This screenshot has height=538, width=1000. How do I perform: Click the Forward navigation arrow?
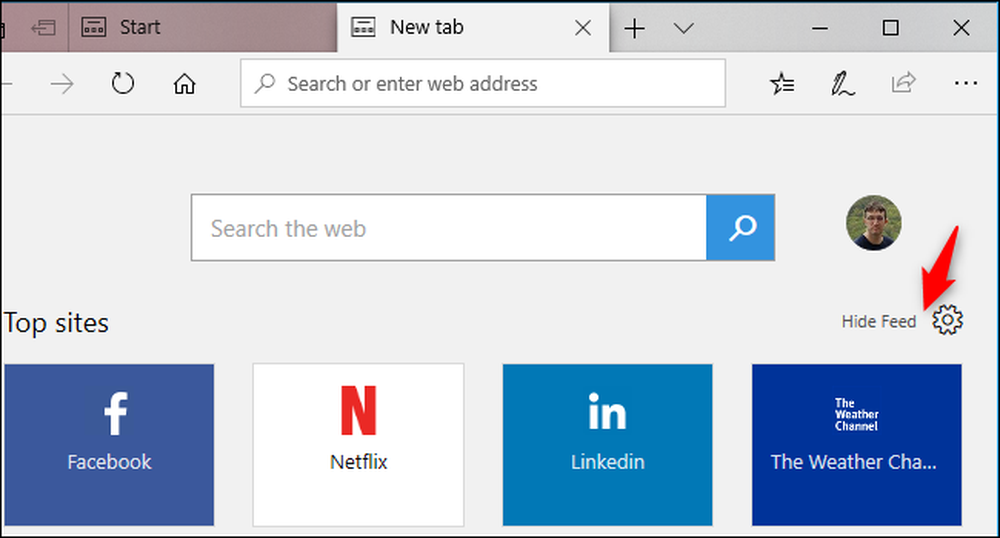click(62, 84)
